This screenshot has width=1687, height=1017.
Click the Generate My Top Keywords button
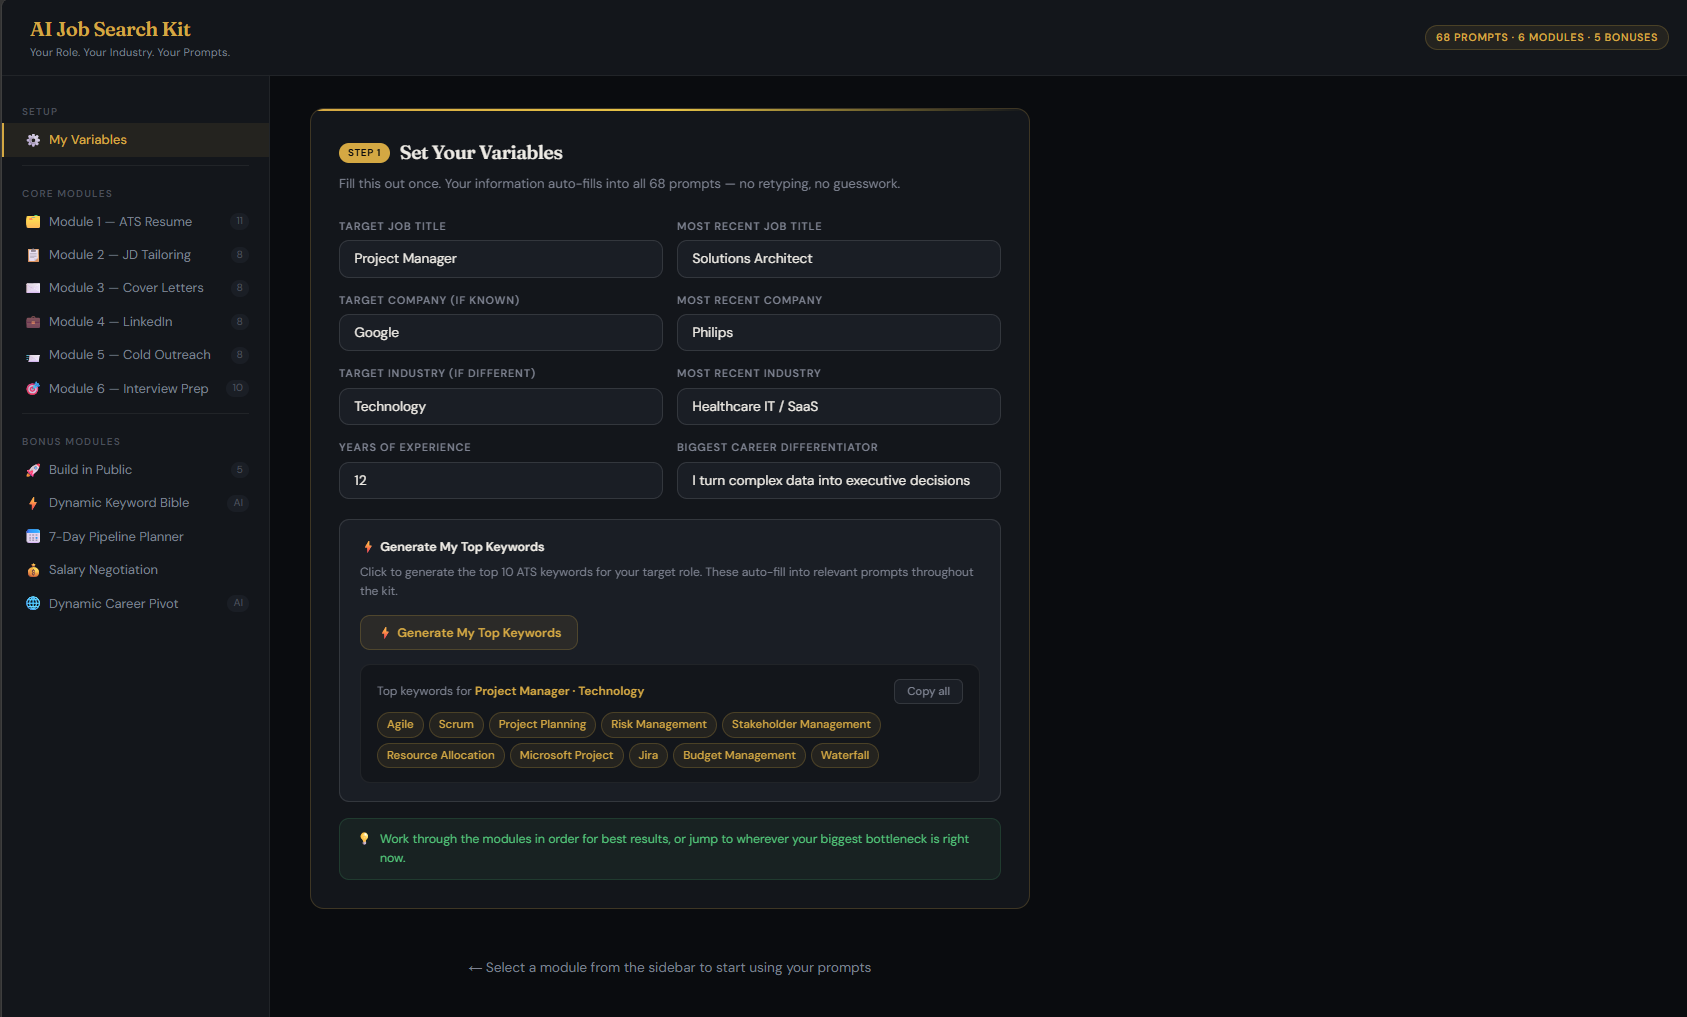(469, 633)
